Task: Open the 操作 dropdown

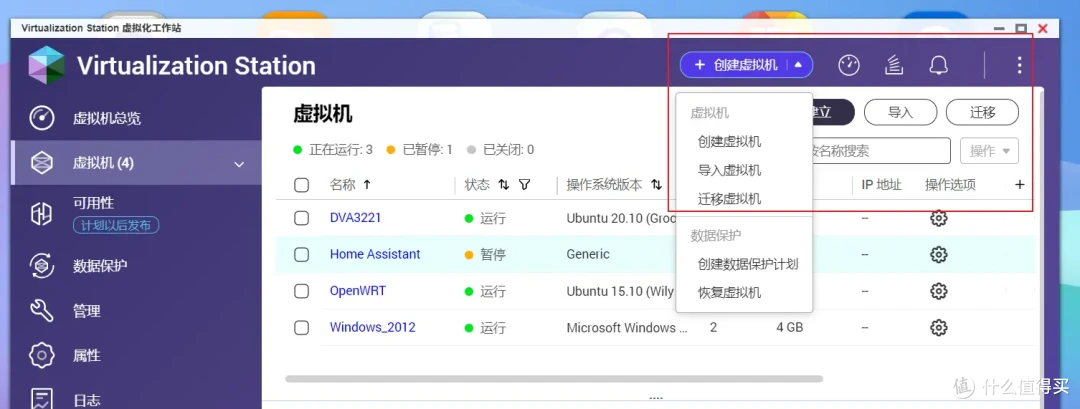Action: pos(989,151)
